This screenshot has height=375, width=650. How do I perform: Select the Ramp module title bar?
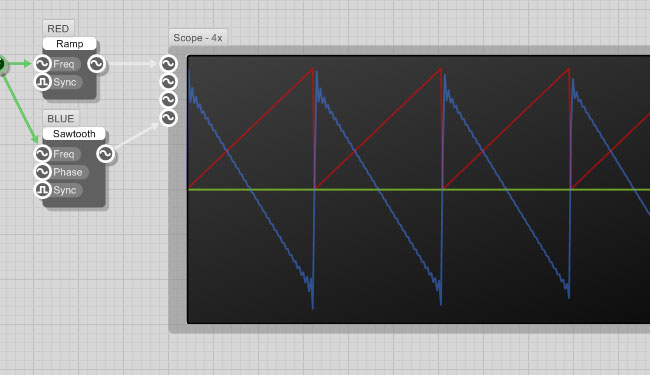click(x=70, y=44)
